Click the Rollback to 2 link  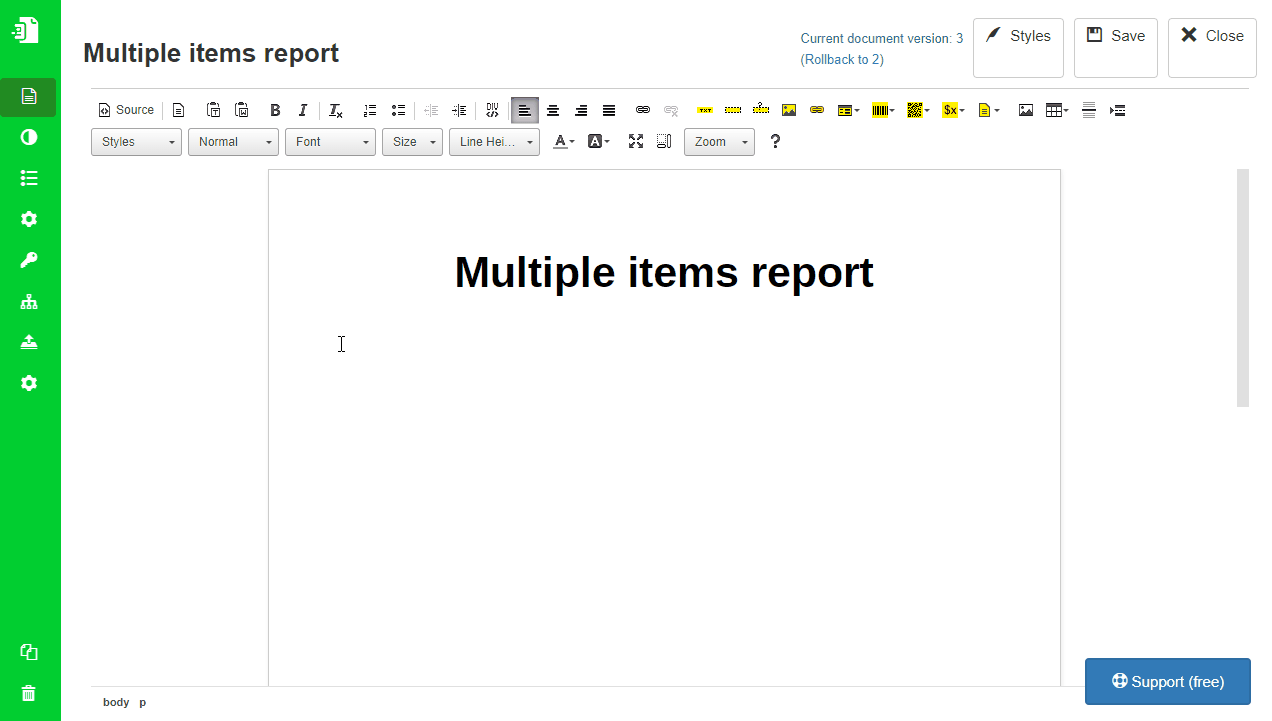click(842, 59)
